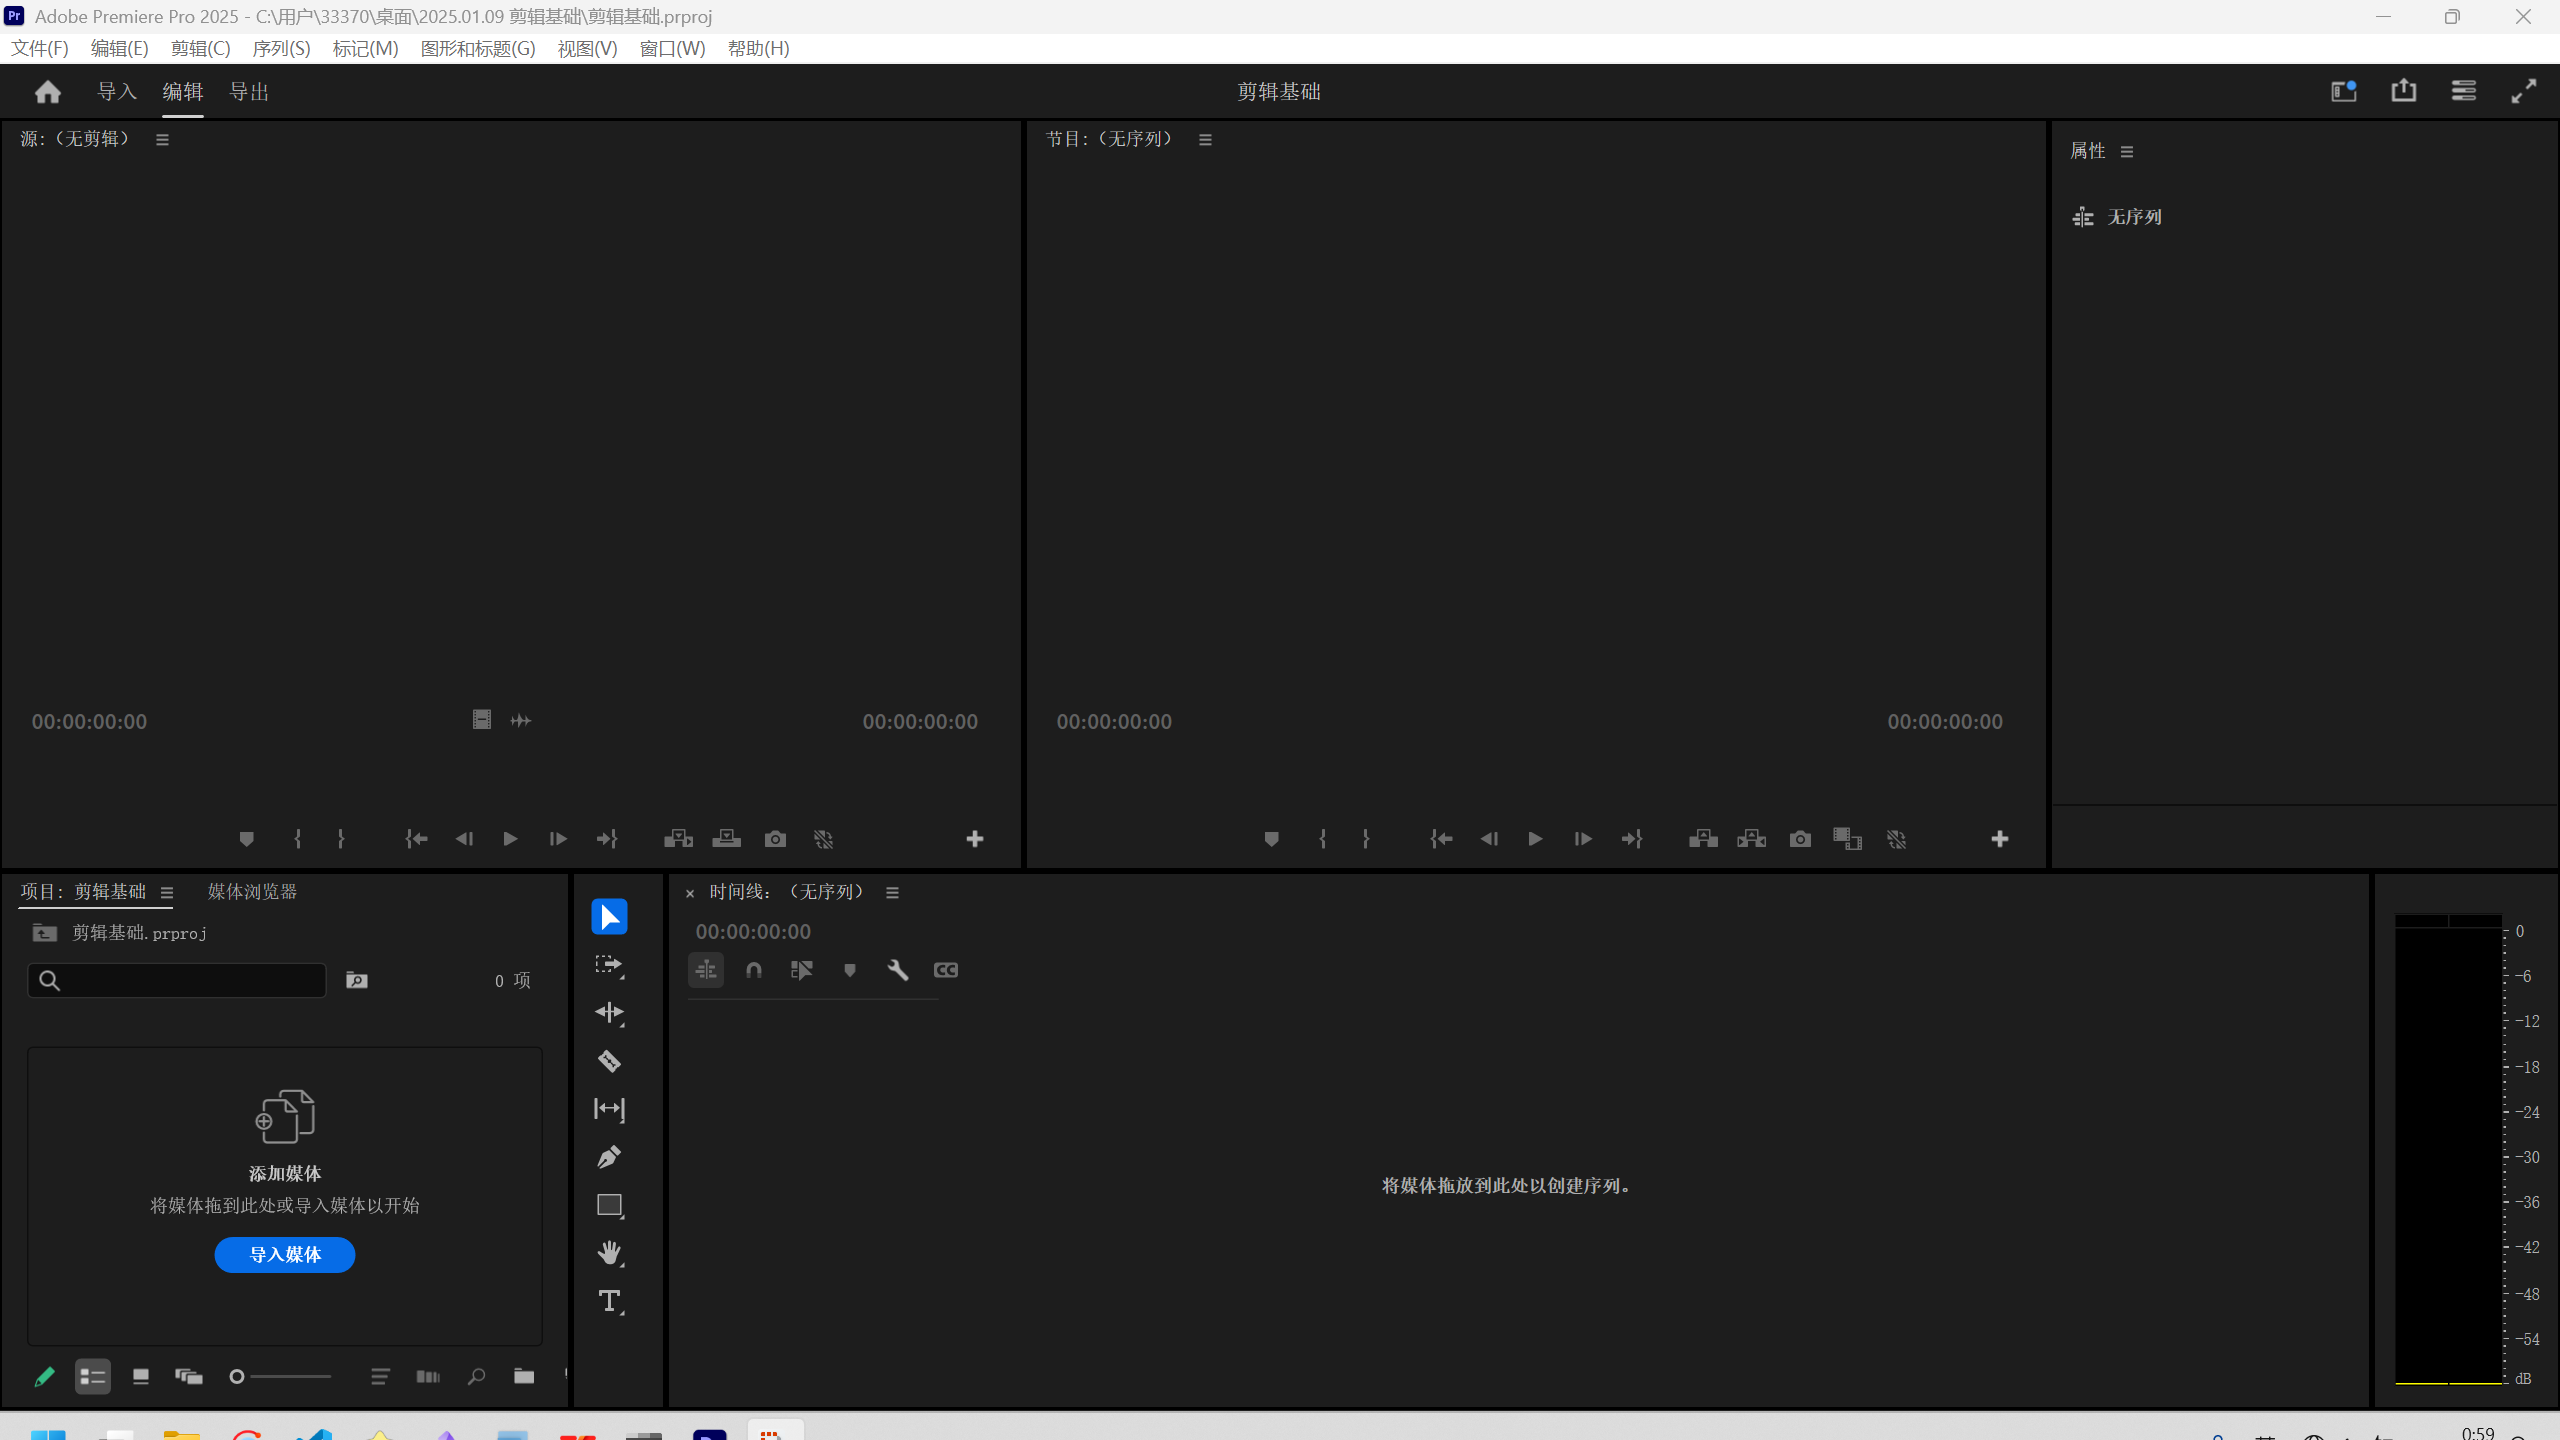Image resolution: width=2560 pixels, height=1440 pixels.
Task: Open the Timeline panel menu
Action: [x=892, y=893]
